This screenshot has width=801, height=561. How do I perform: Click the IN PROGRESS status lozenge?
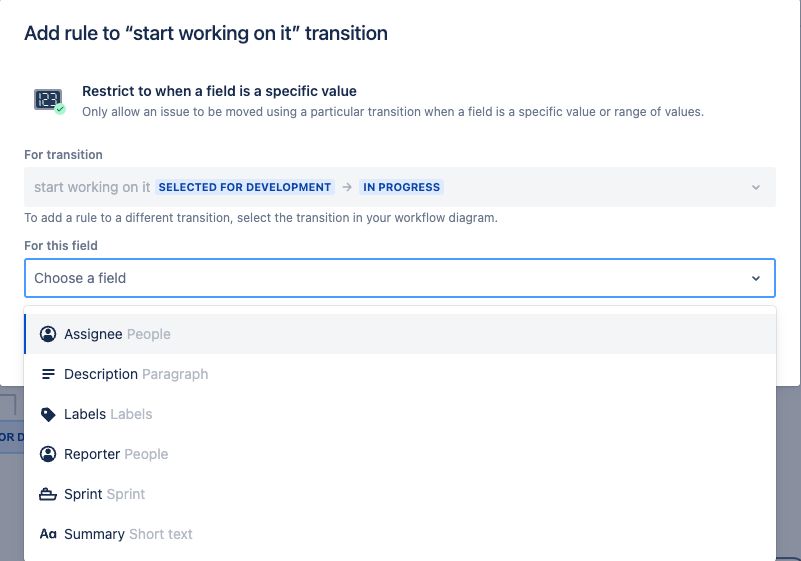point(402,188)
